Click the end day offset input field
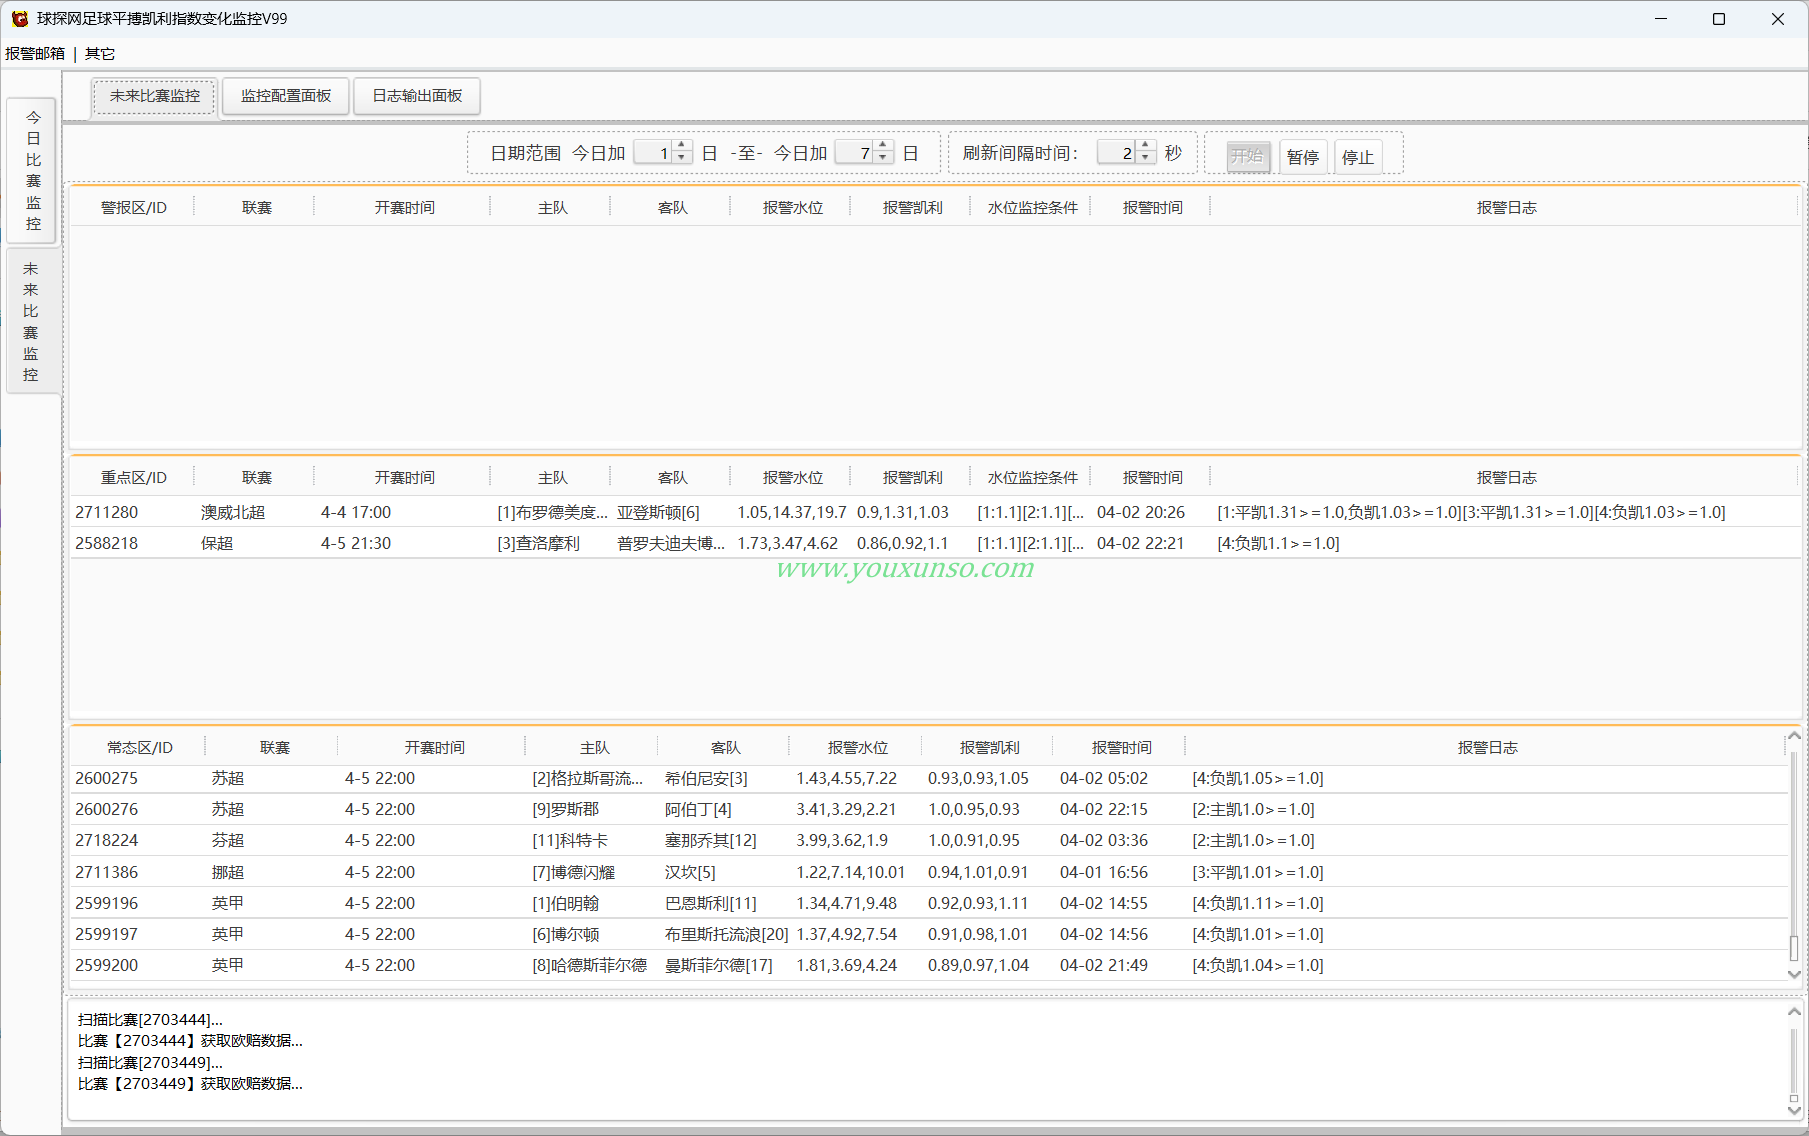 point(855,153)
